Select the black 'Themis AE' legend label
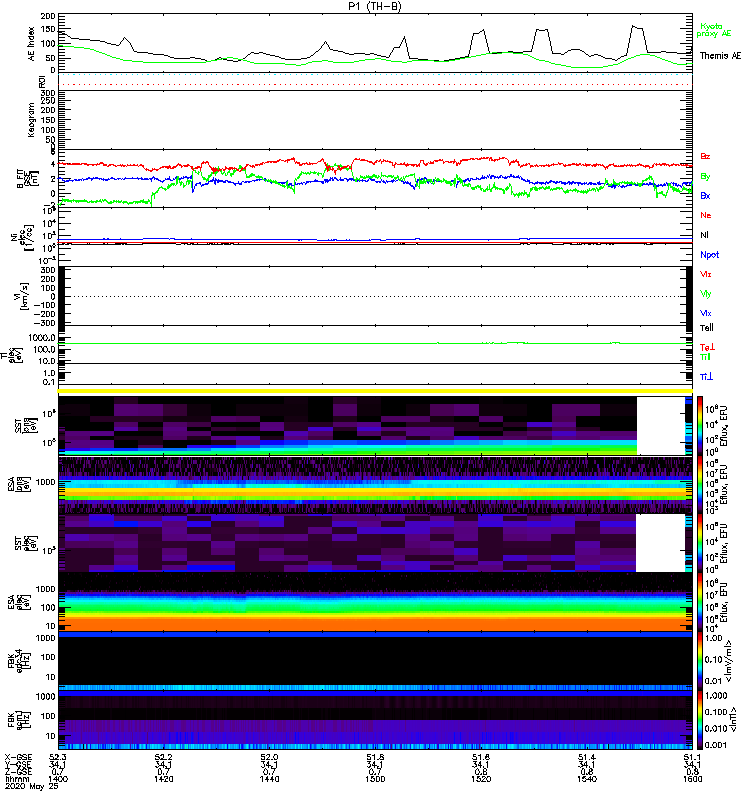 [720, 56]
